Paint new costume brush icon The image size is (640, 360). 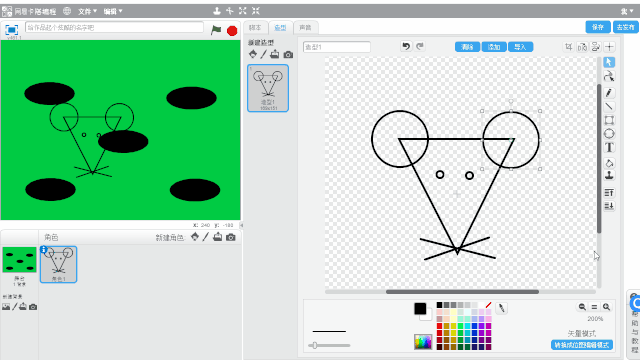click(x=264, y=54)
